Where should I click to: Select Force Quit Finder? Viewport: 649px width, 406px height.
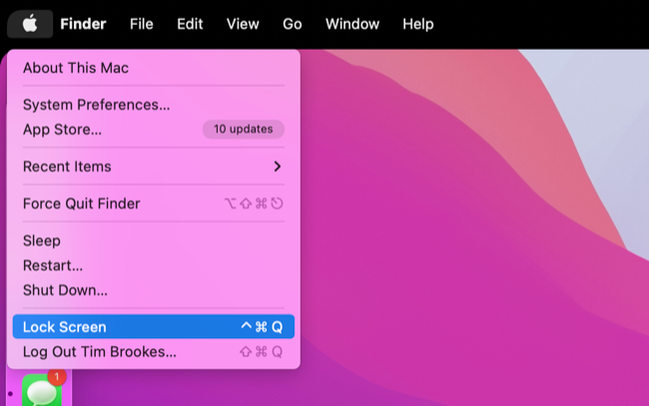pyautogui.click(x=154, y=204)
